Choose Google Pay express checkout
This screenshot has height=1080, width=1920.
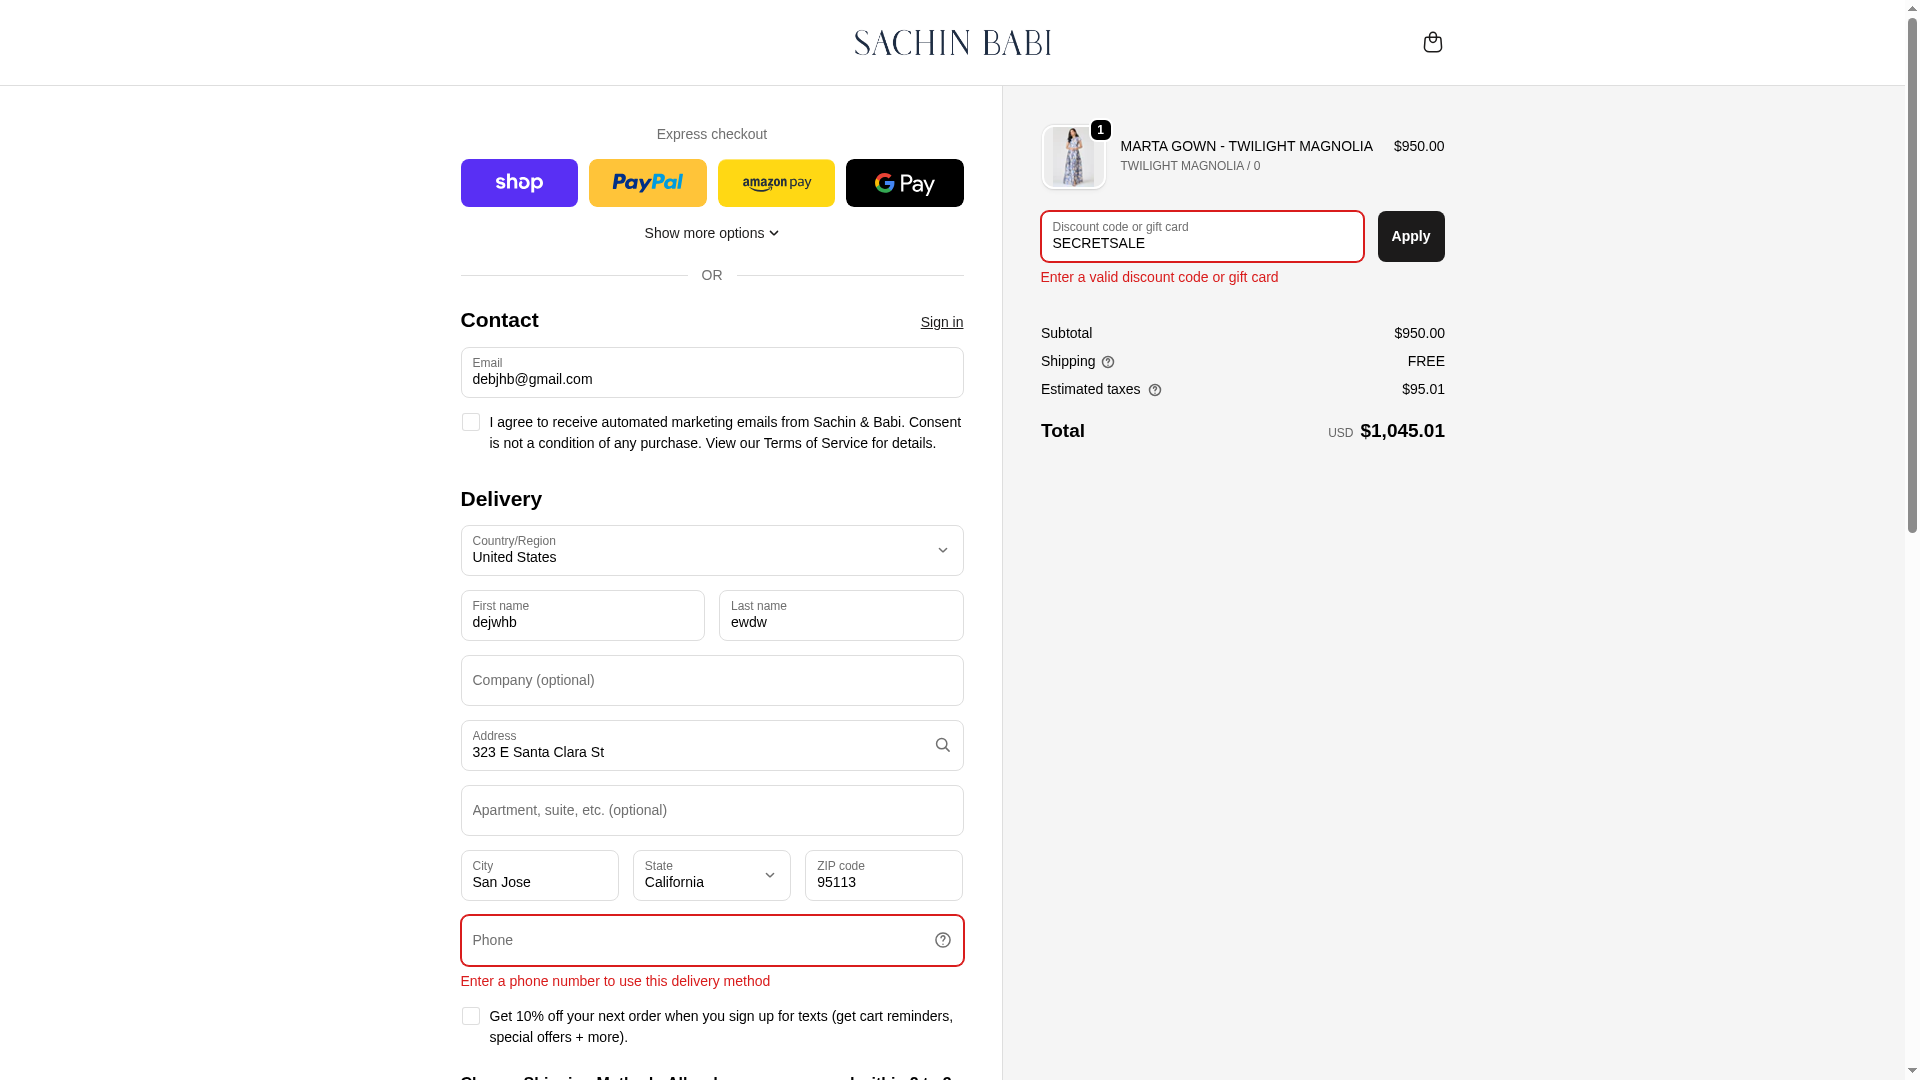[905, 183]
